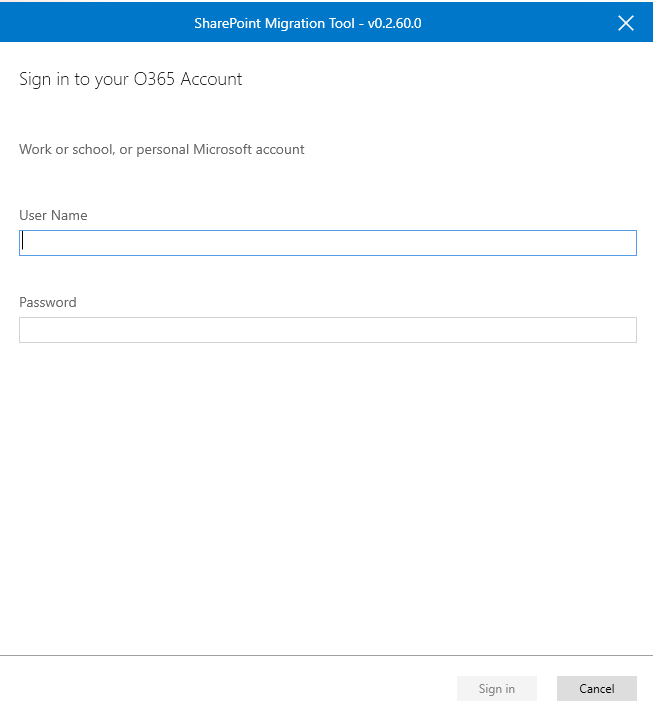Viewport: 653px width, 721px height.
Task: Click the horizontal separator above the buttons
Action: point(326,656)
